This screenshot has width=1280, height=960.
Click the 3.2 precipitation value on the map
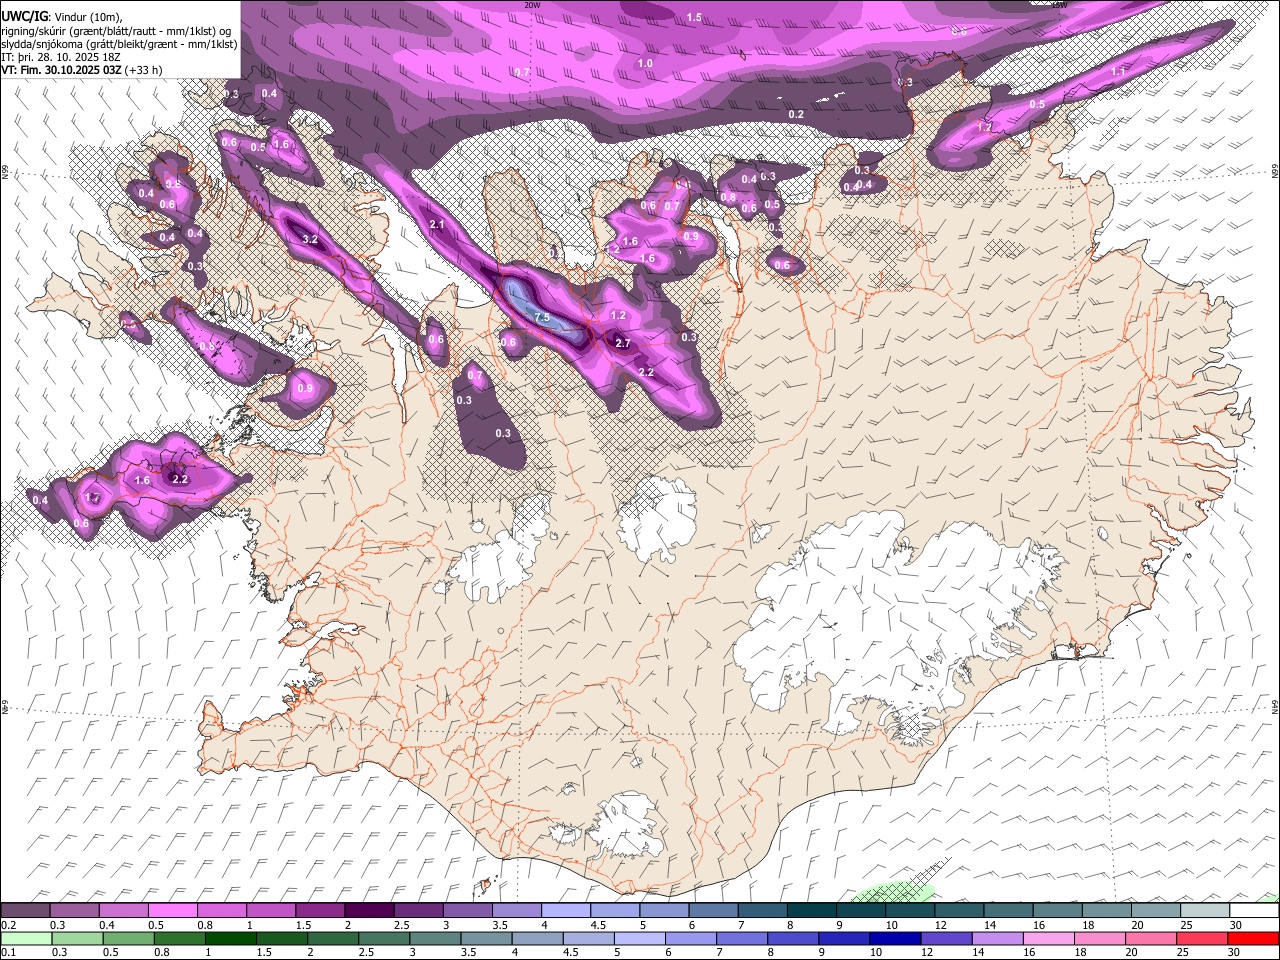pos(310,239)
